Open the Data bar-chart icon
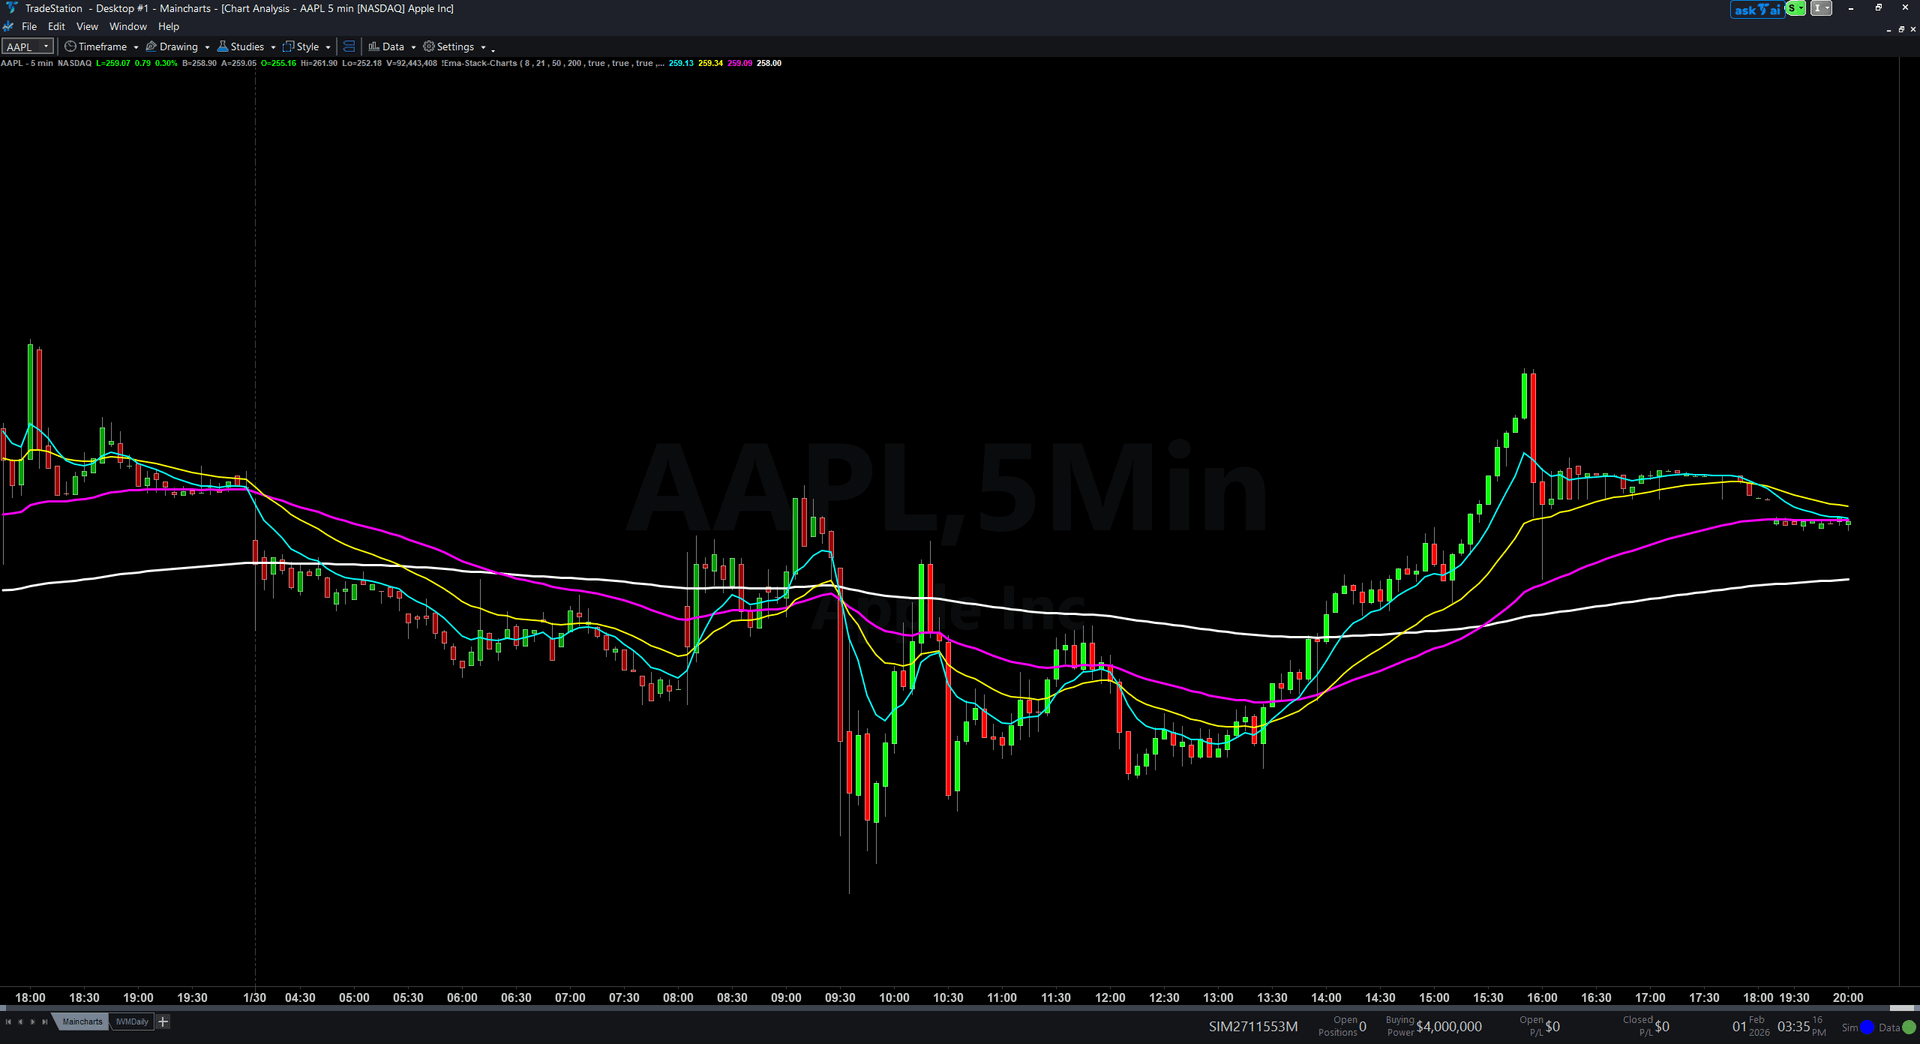The height and width of the screenshot is (1044, 1920). pyautogui.click(x=374, y=46)
